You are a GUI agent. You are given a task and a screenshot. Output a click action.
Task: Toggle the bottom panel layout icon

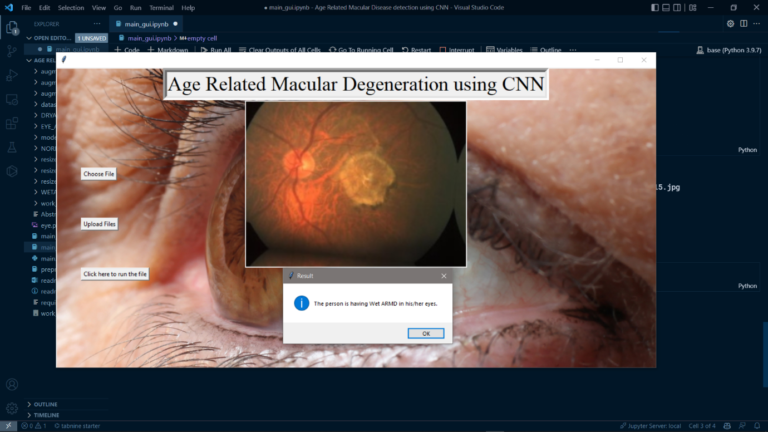click(x=666, y=7)
